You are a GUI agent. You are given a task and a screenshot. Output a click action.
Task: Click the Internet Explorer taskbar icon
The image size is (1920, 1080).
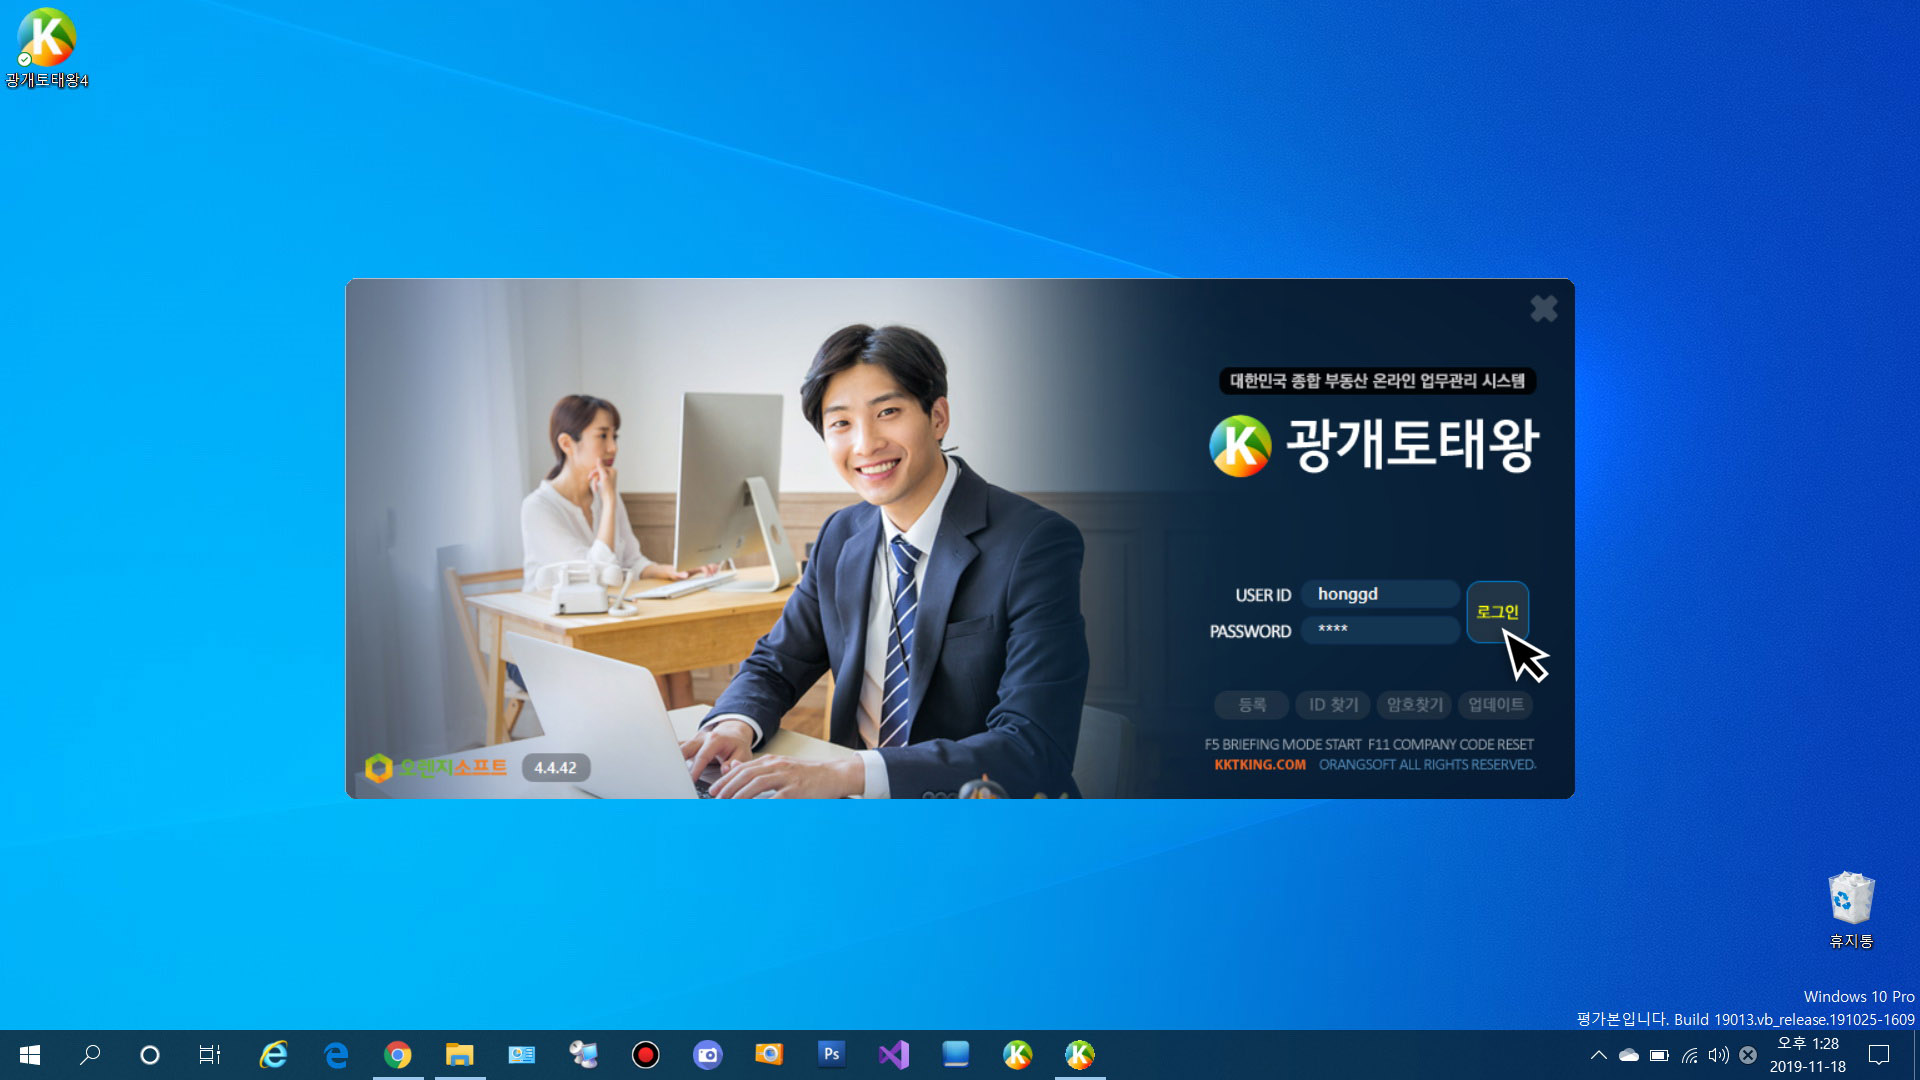273,1055
